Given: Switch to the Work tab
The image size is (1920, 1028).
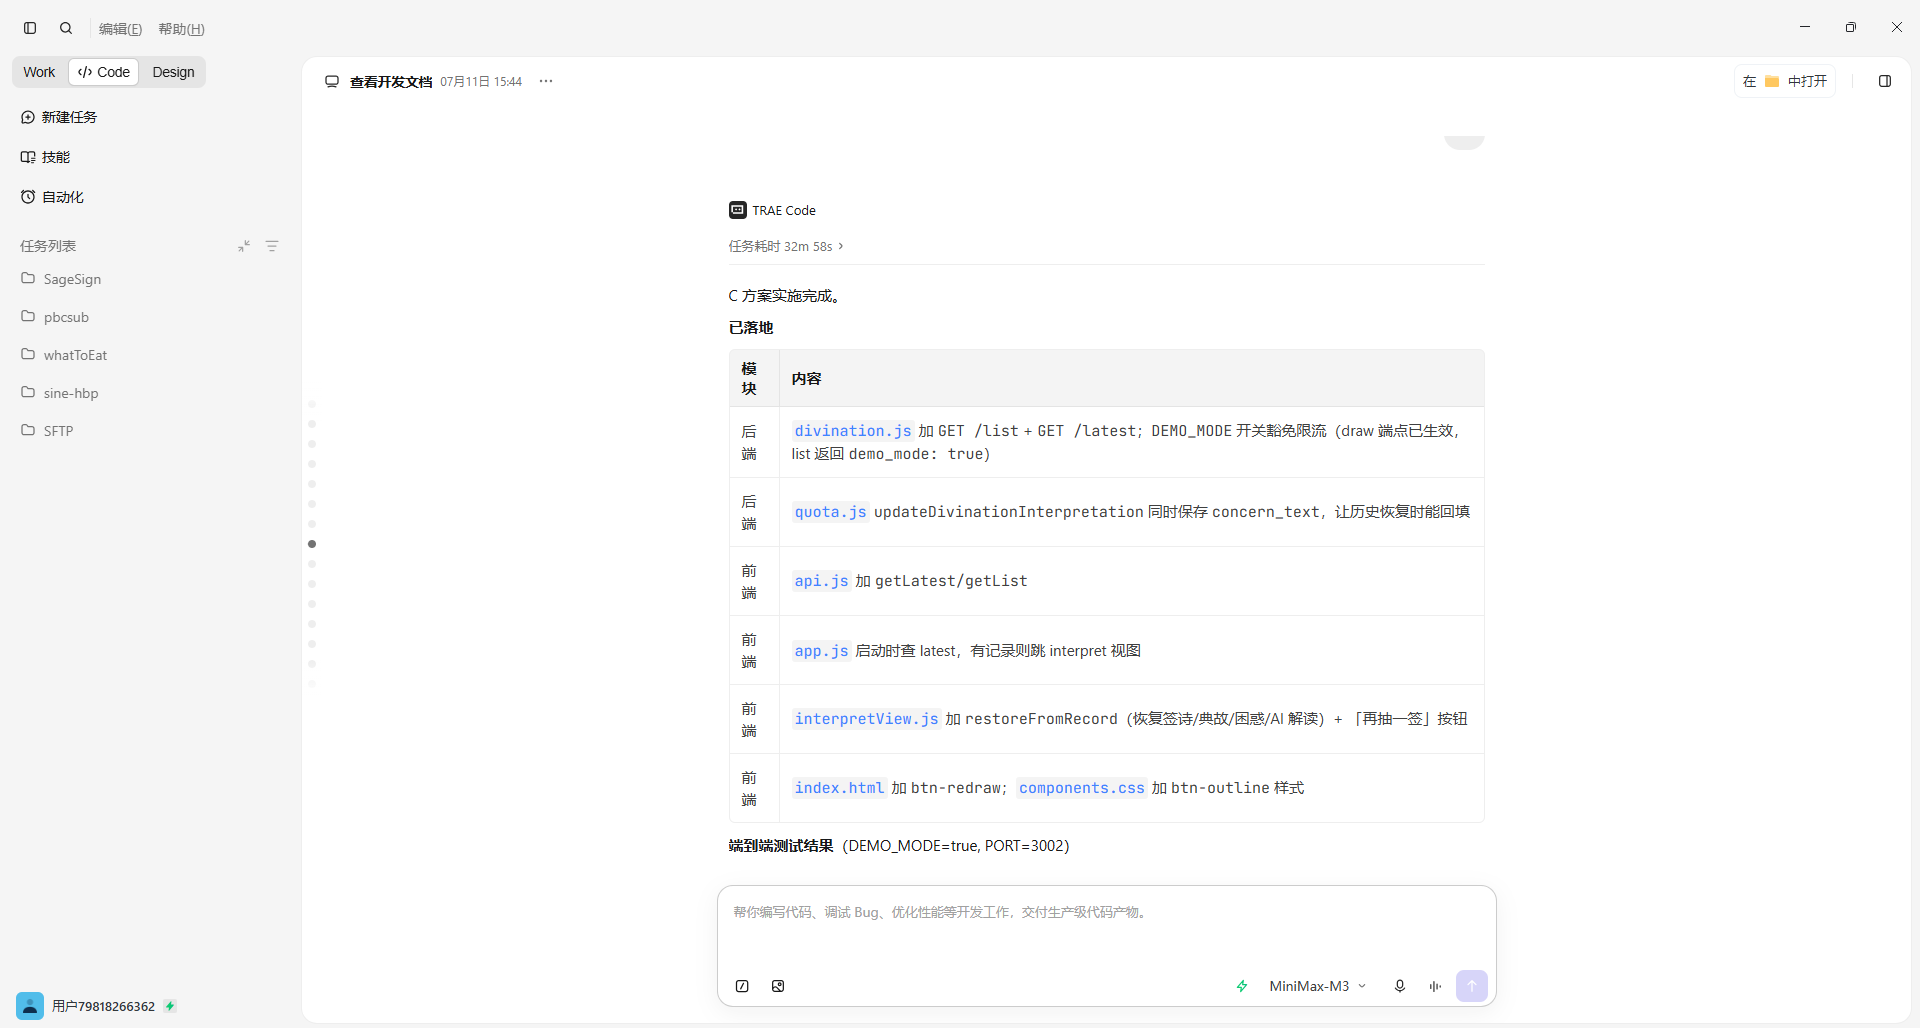Looking at the screenshot, I should [x=39, y=72].
